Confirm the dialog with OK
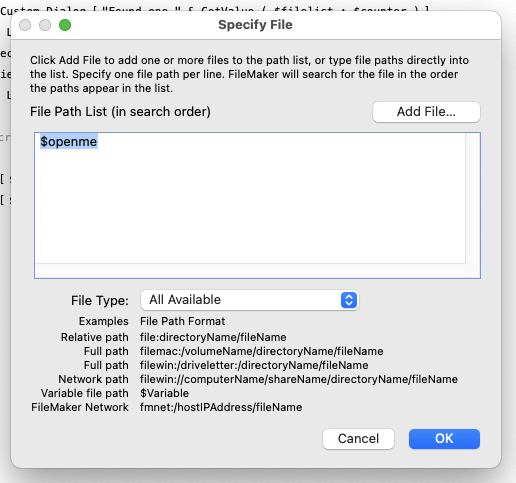This screenshot has width=516, height=483. click(x=444, y=439)
